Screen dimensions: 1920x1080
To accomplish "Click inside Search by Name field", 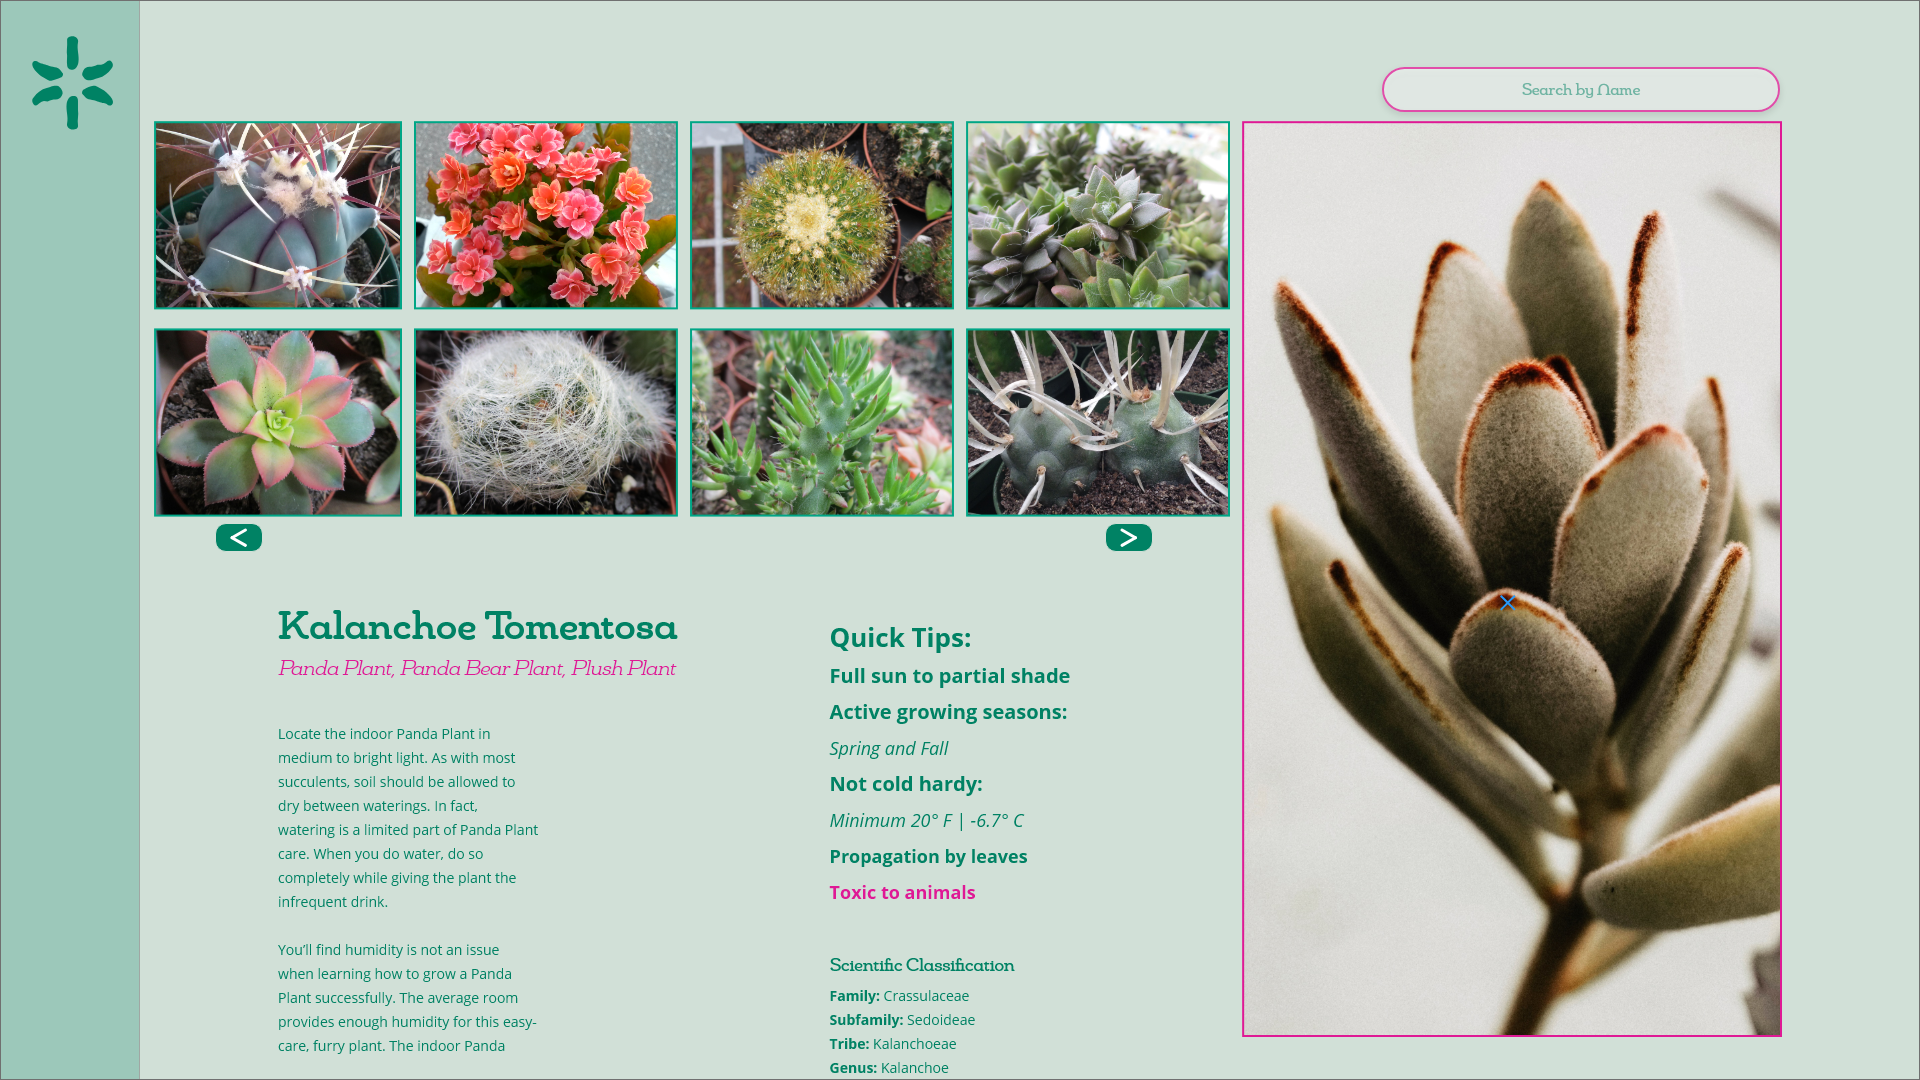I will point(1580,90).
